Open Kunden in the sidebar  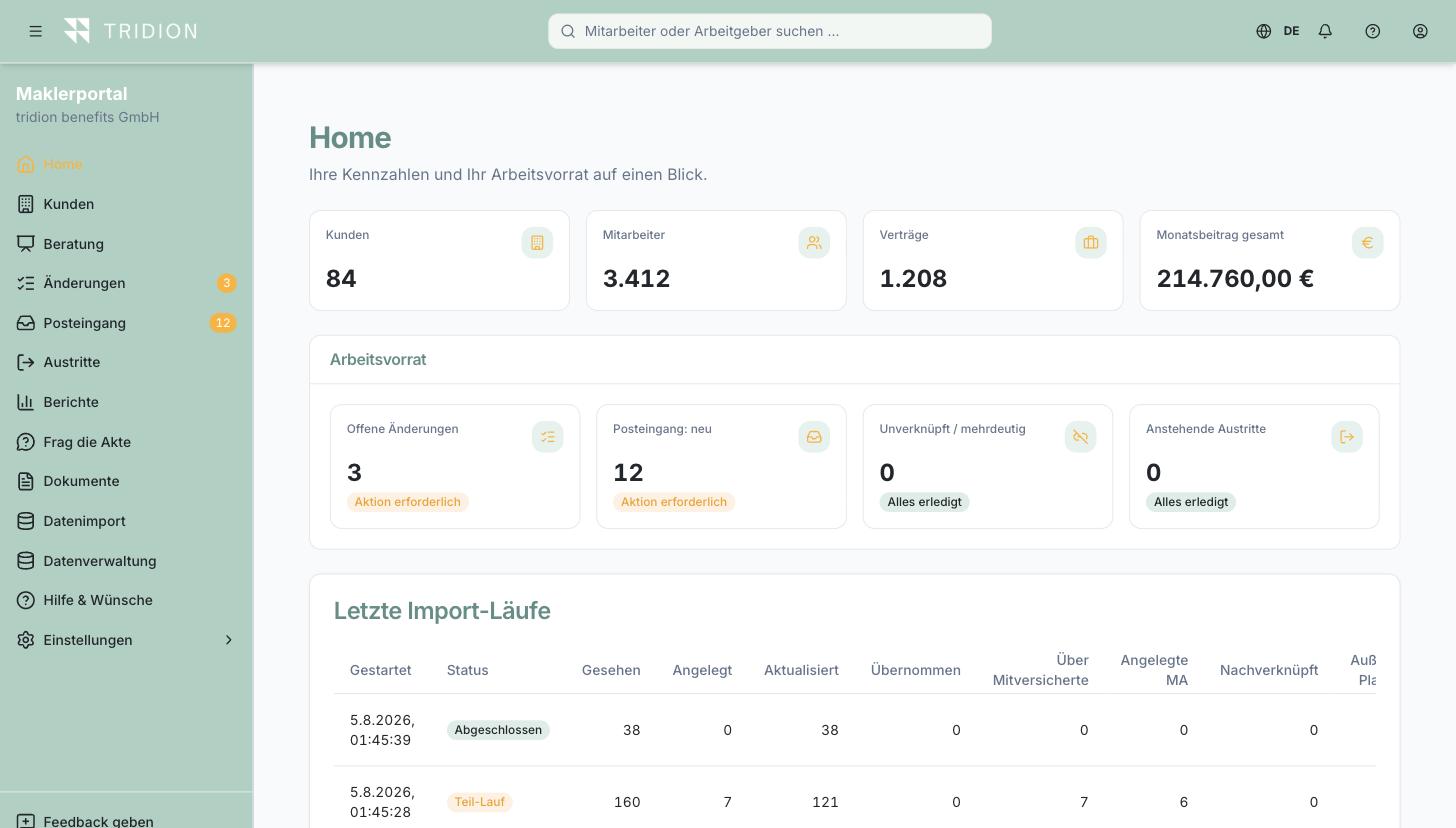(126, 204)
